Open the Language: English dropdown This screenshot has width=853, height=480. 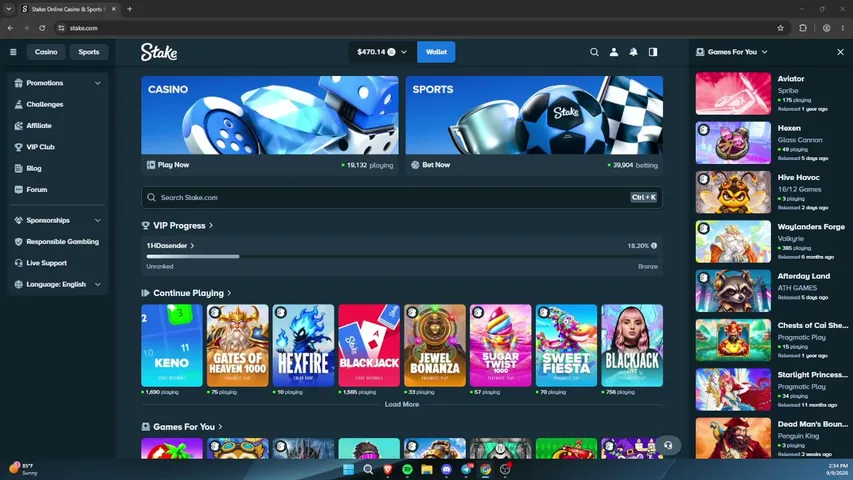[58, 284]
